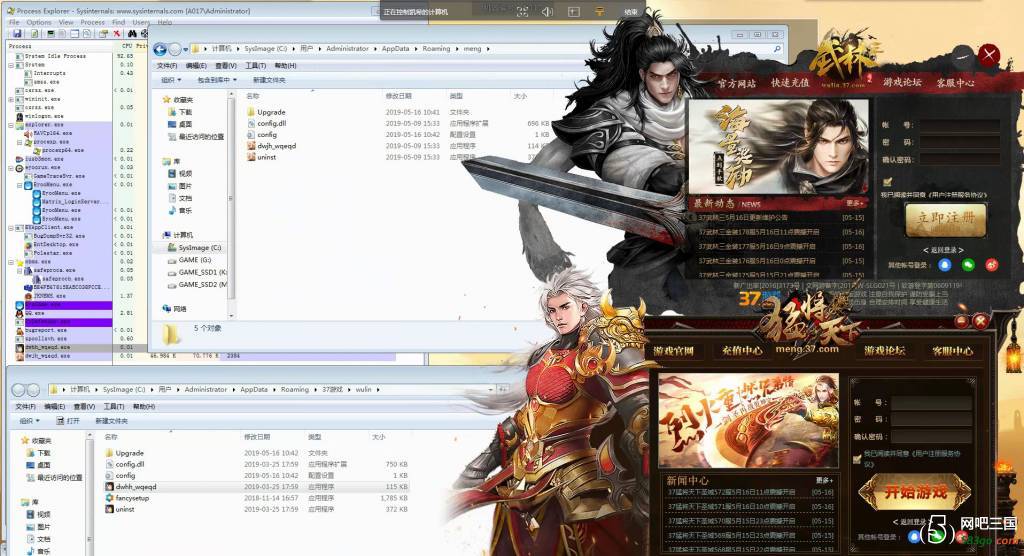The image size is (1024, 556).
Task: Open the 组织 dropdown in the meng window
Action: [x=171, y=80]
